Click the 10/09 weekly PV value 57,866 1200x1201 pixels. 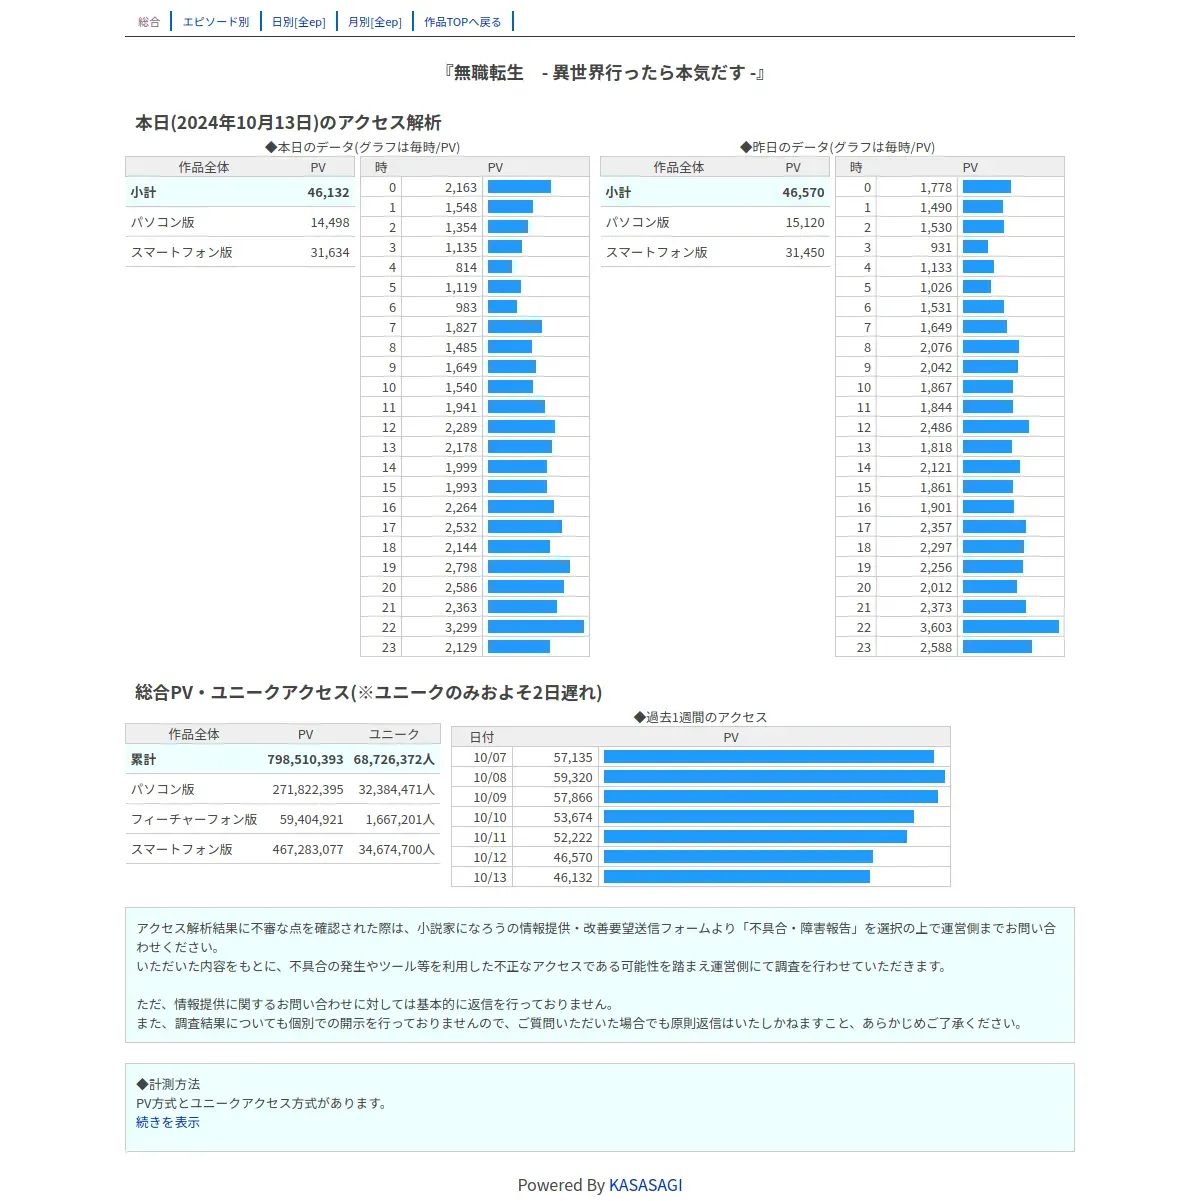click(573, 798)
